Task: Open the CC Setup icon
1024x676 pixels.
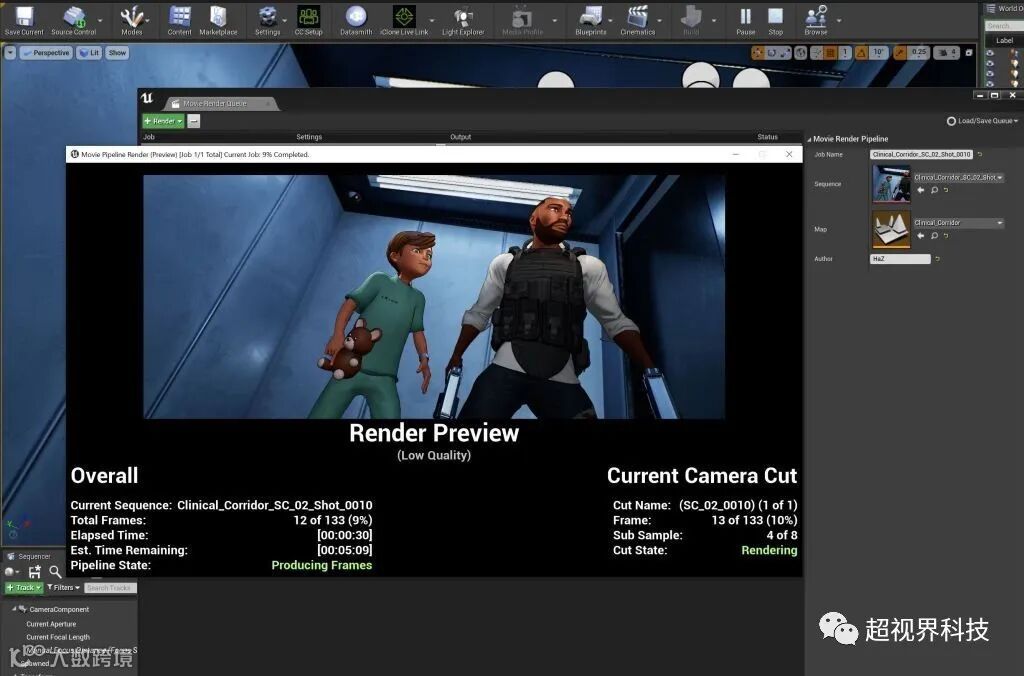Action: (x=308, y=21)
